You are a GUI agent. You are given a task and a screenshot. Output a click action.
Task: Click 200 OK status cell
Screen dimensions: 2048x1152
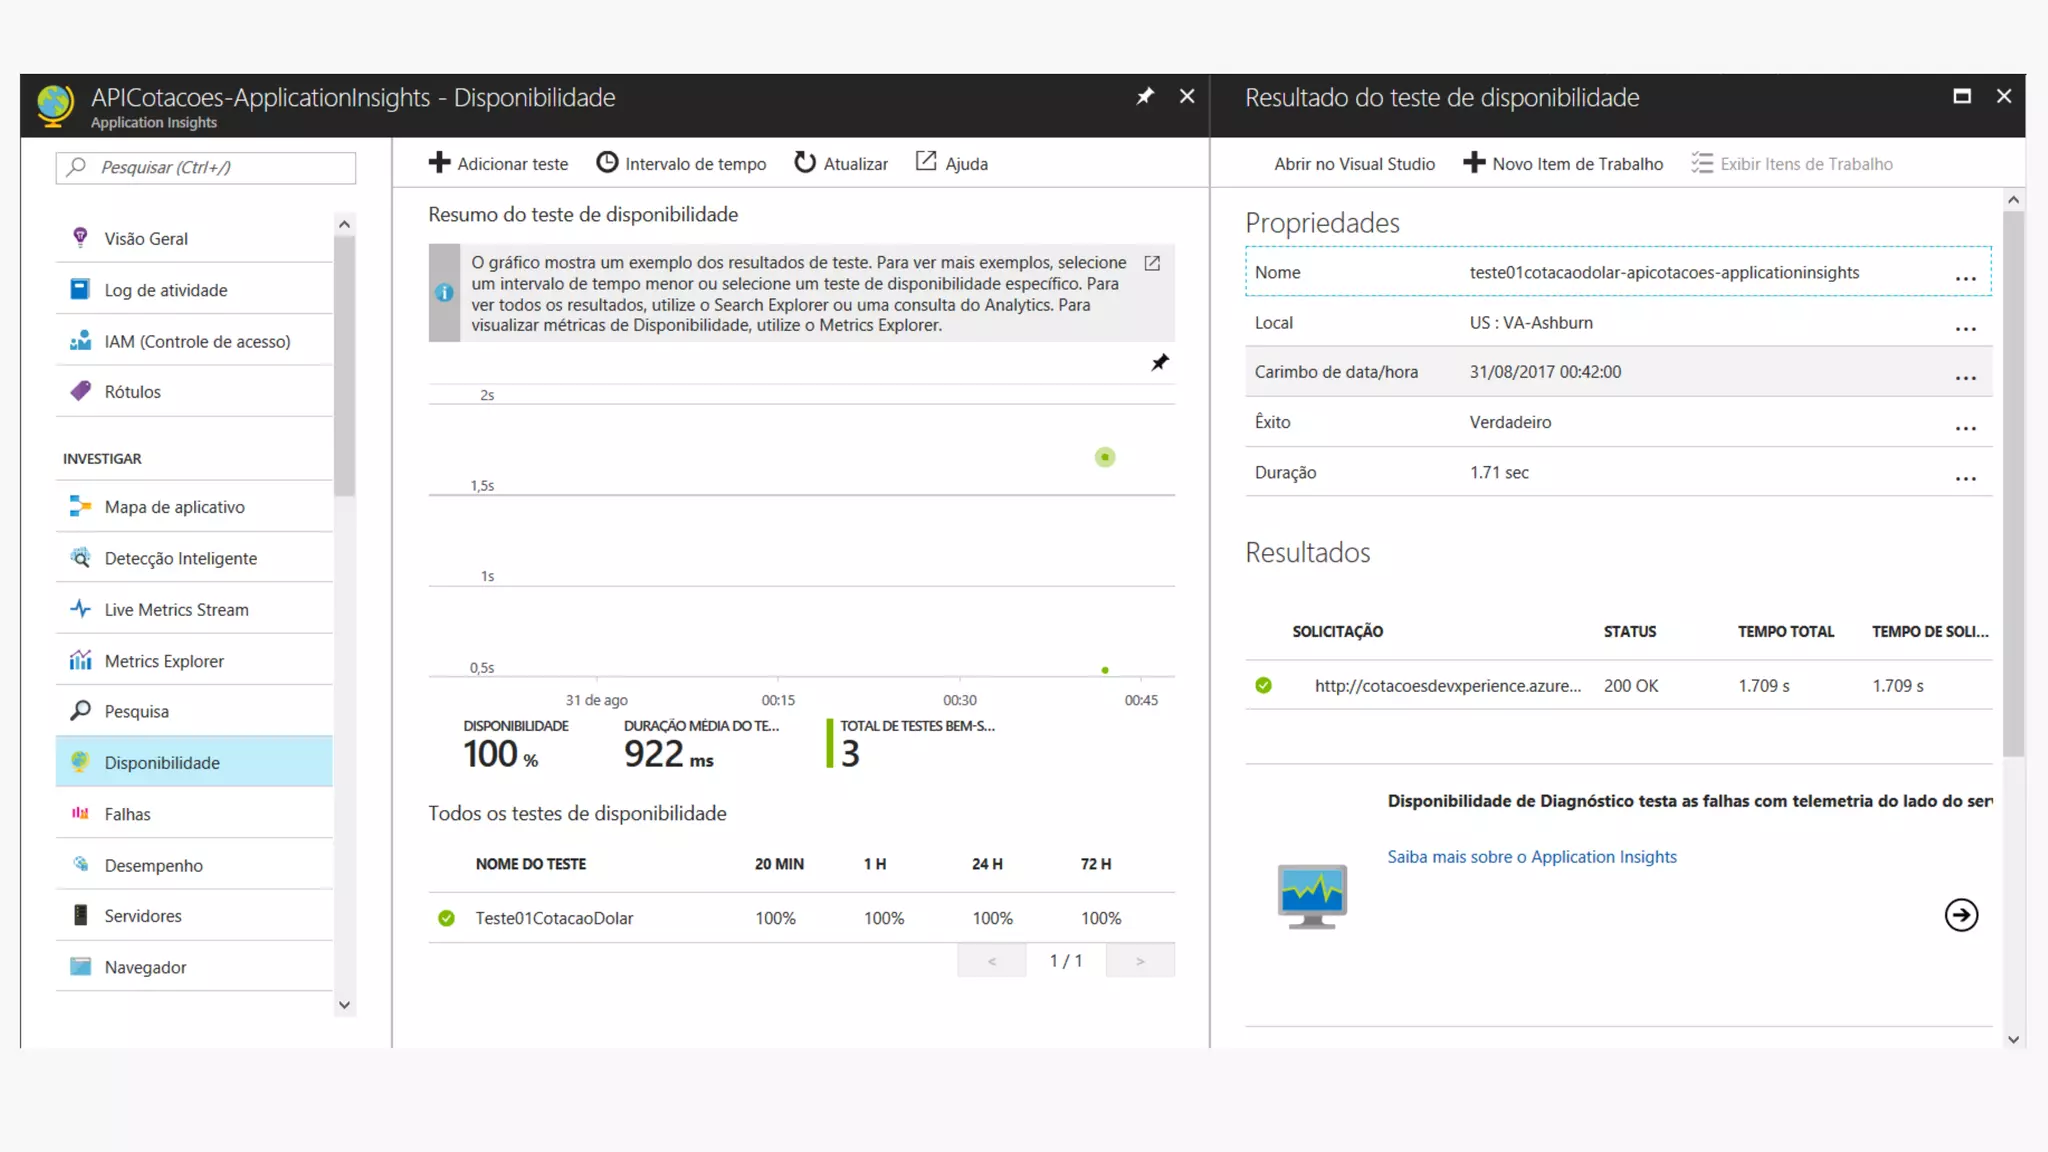pos(1631,685)
